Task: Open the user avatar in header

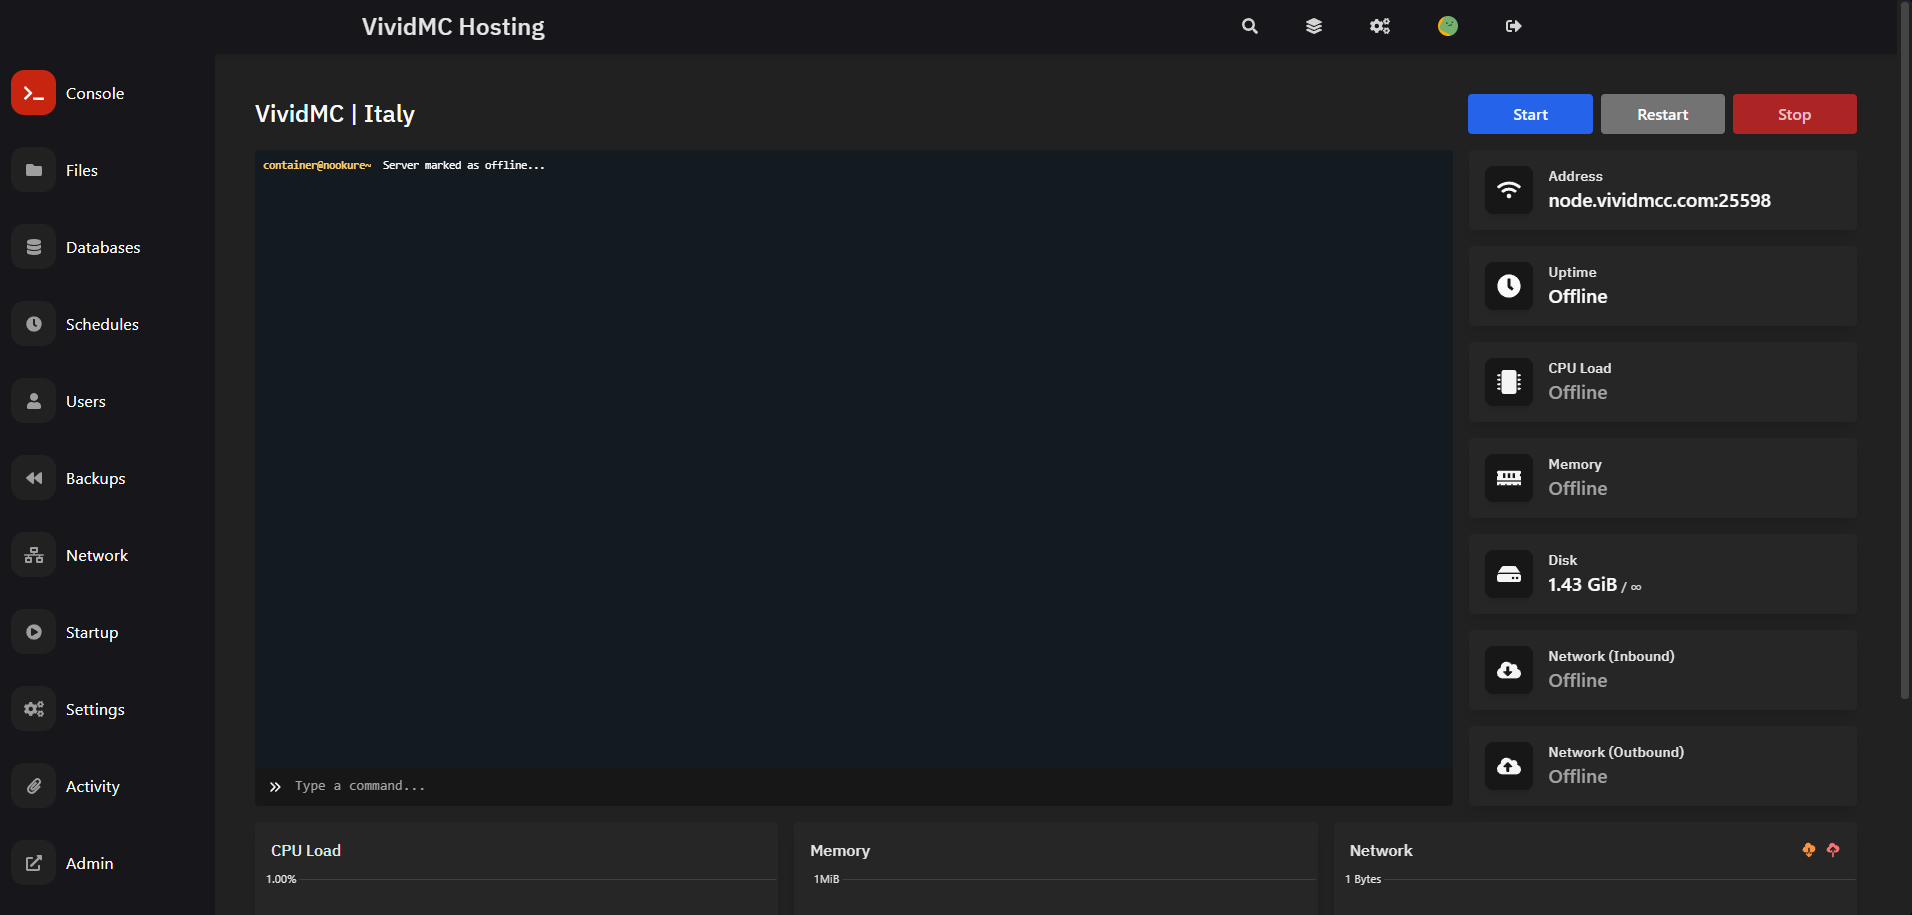Action: pos(1448,26)
